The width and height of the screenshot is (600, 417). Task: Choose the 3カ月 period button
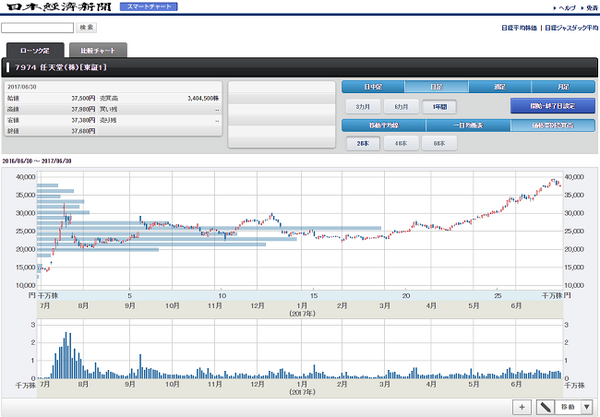coord(363,107)
